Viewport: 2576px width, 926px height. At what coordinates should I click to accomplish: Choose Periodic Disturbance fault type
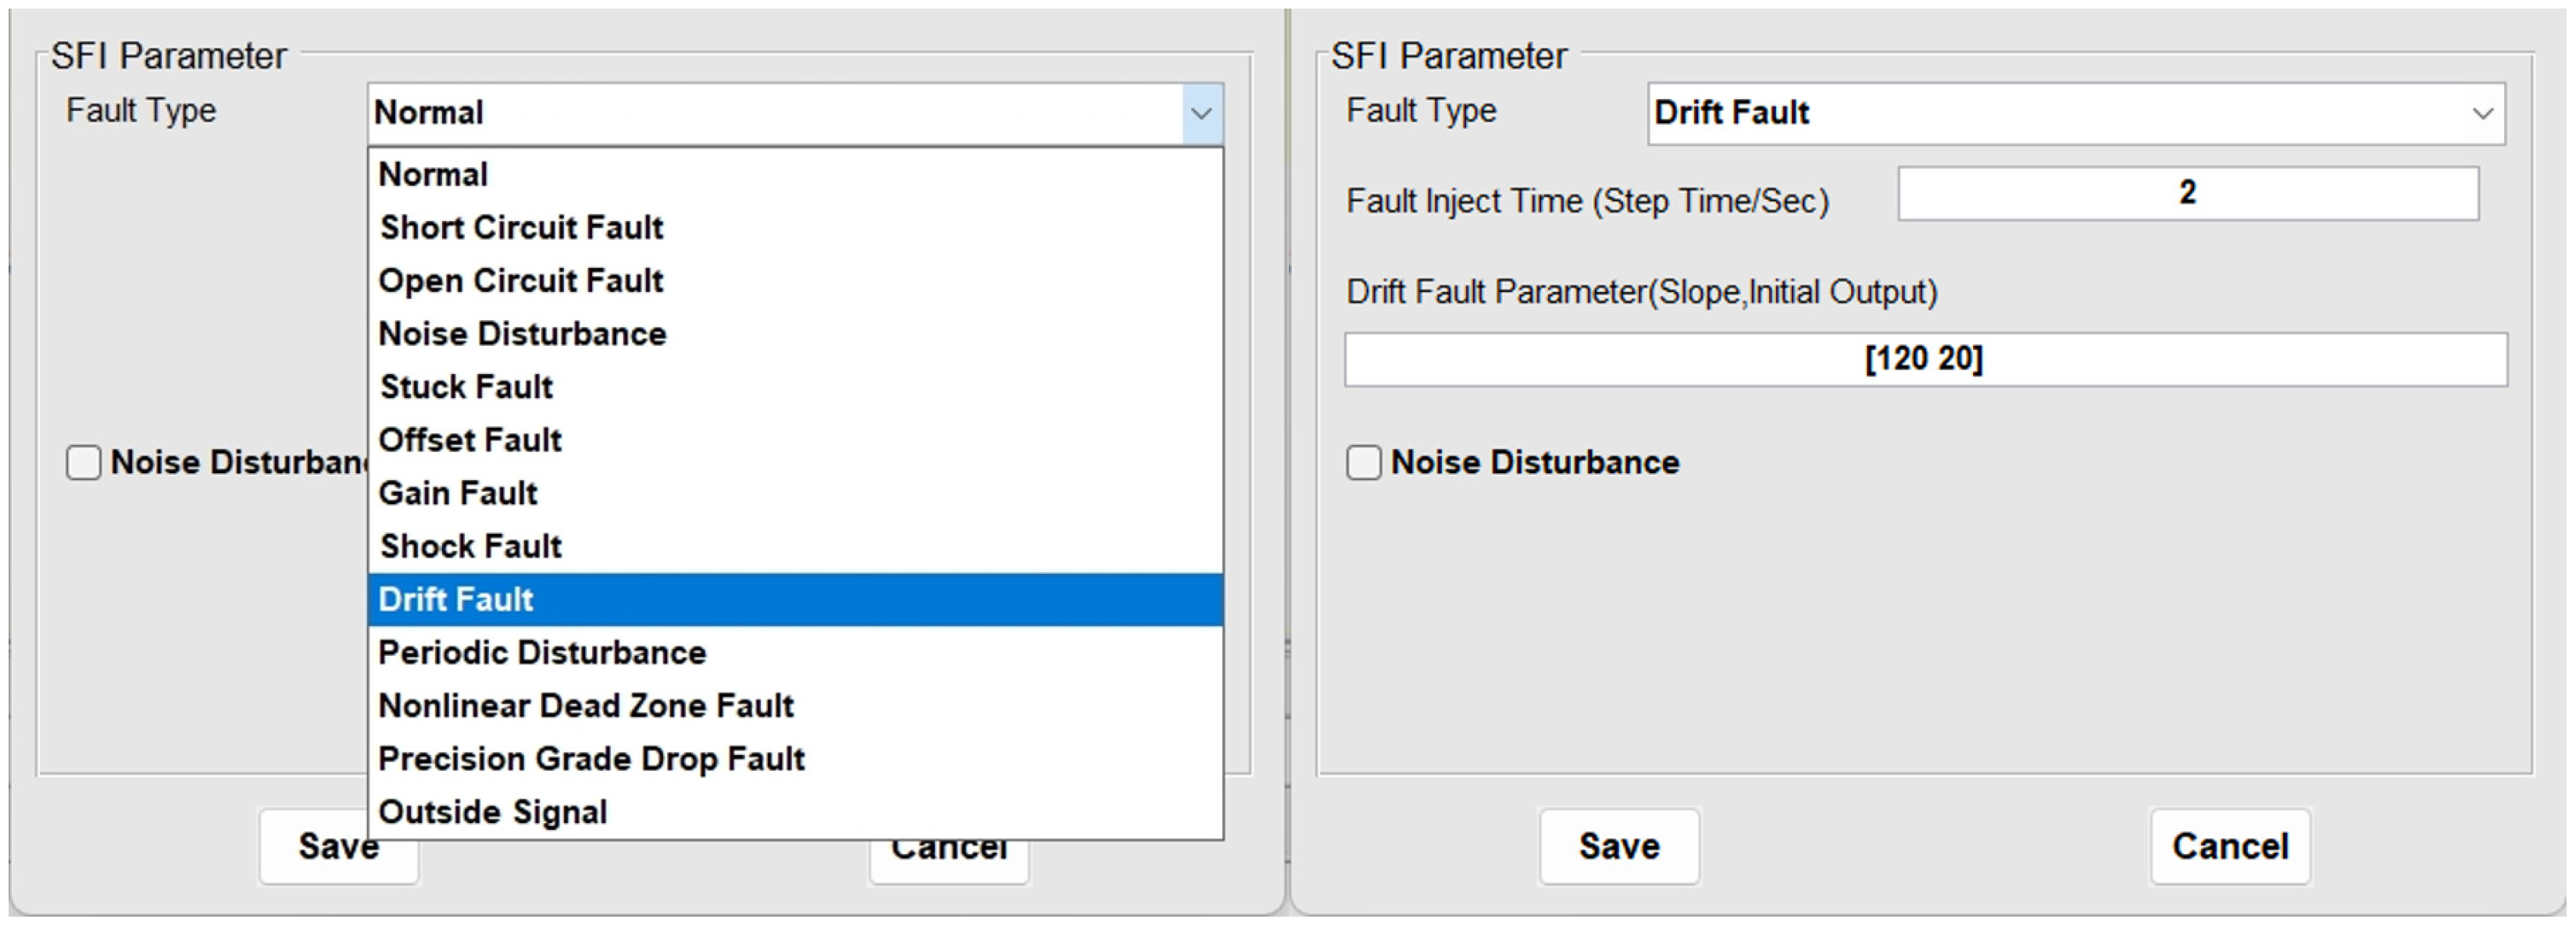[542, 653]
